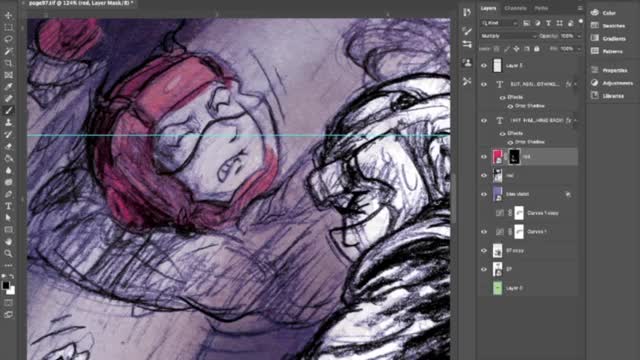640x360 pixels.
Task: Open the Layers panel menu
Action: pos(580,8)
